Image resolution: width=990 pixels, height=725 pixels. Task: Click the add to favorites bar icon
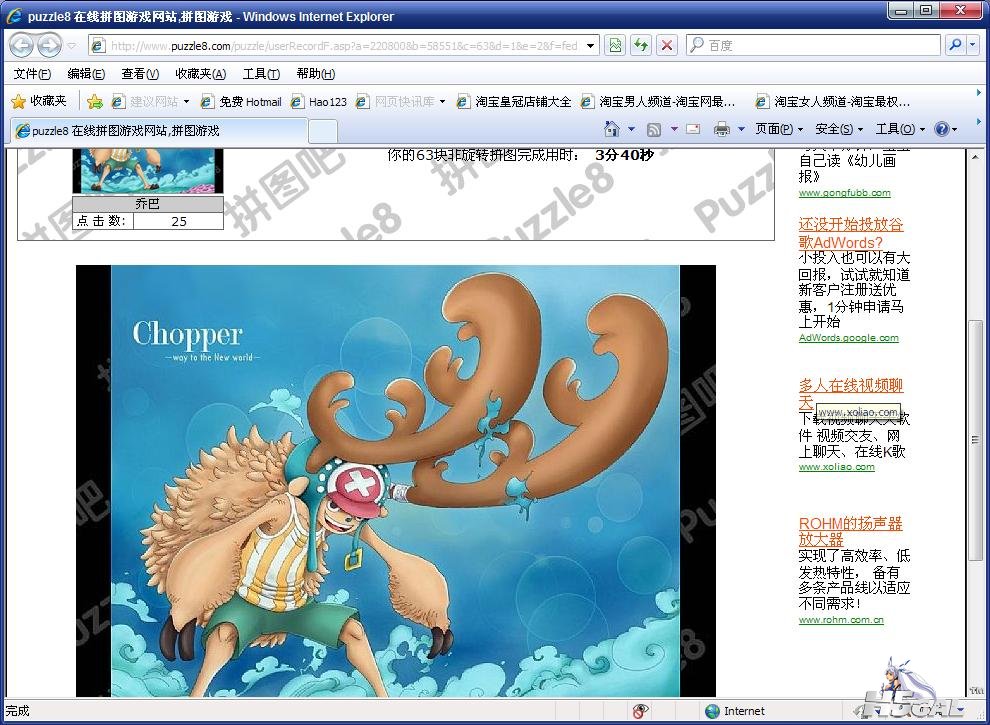95,101
